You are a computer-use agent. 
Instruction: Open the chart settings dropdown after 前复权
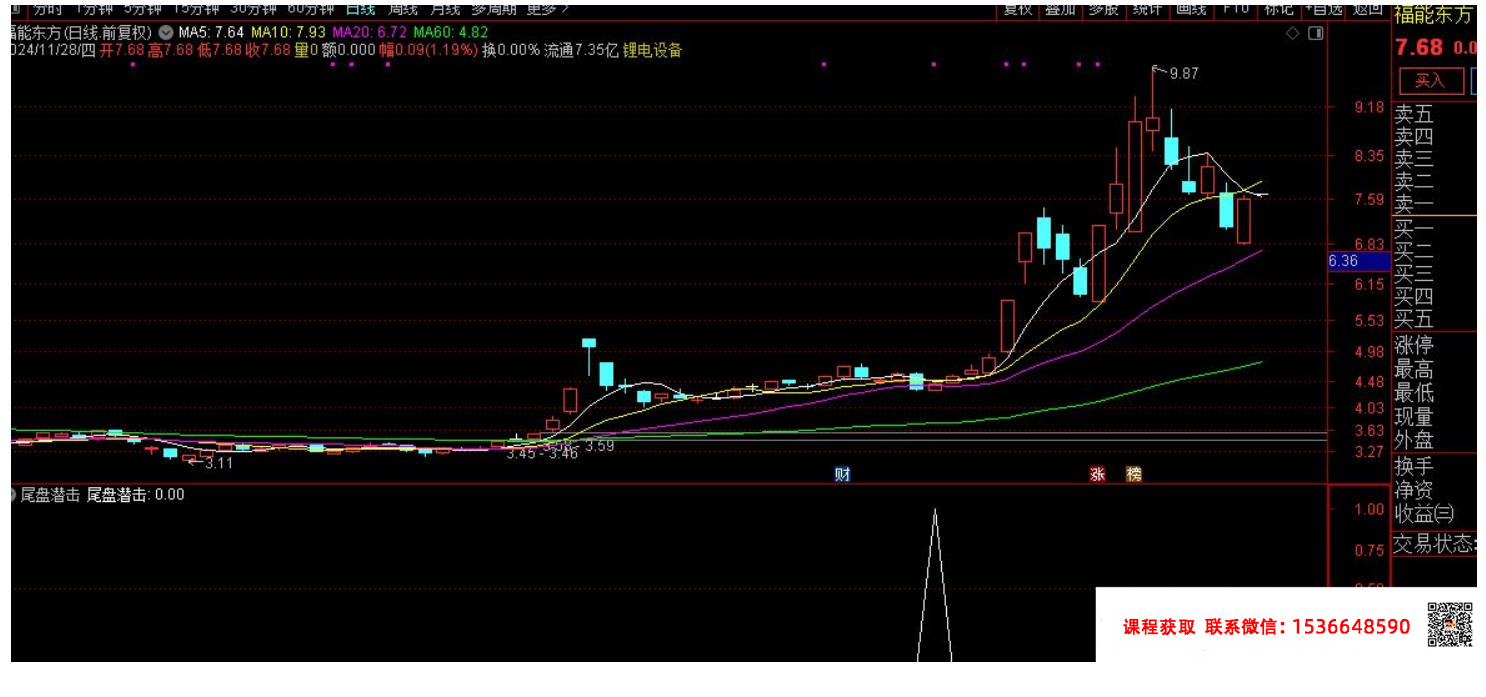click(x=165, y=32)
